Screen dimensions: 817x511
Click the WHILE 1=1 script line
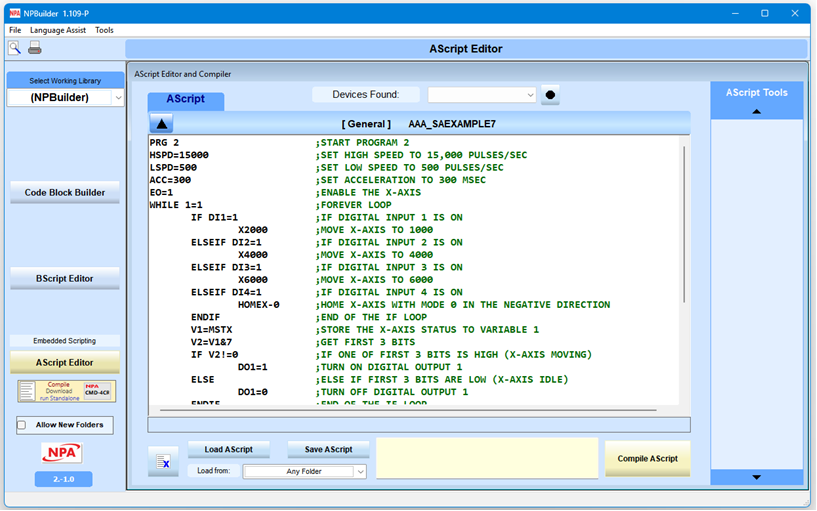pos(176,205)
